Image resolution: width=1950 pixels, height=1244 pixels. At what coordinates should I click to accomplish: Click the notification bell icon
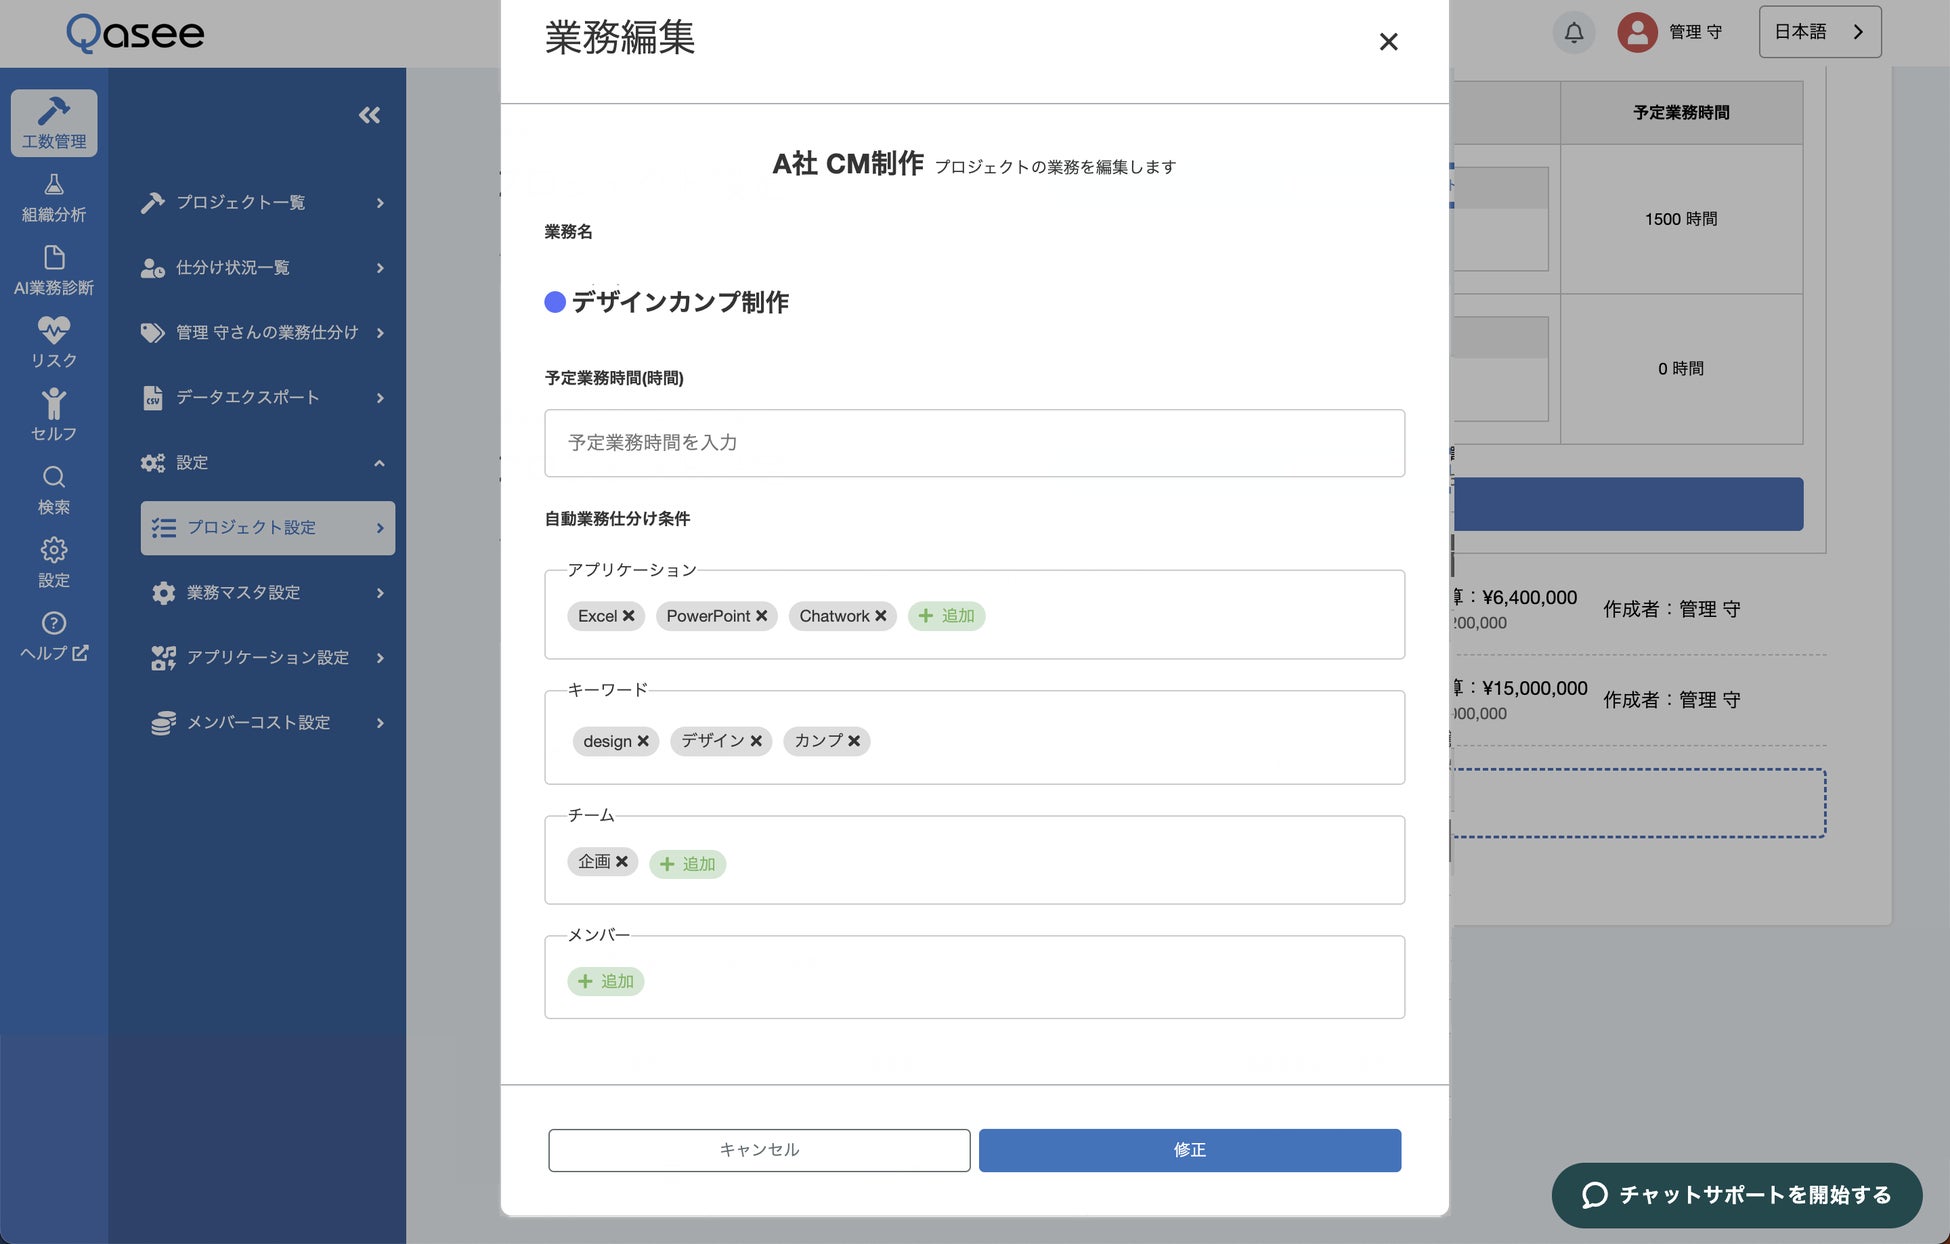[1573, 32]
